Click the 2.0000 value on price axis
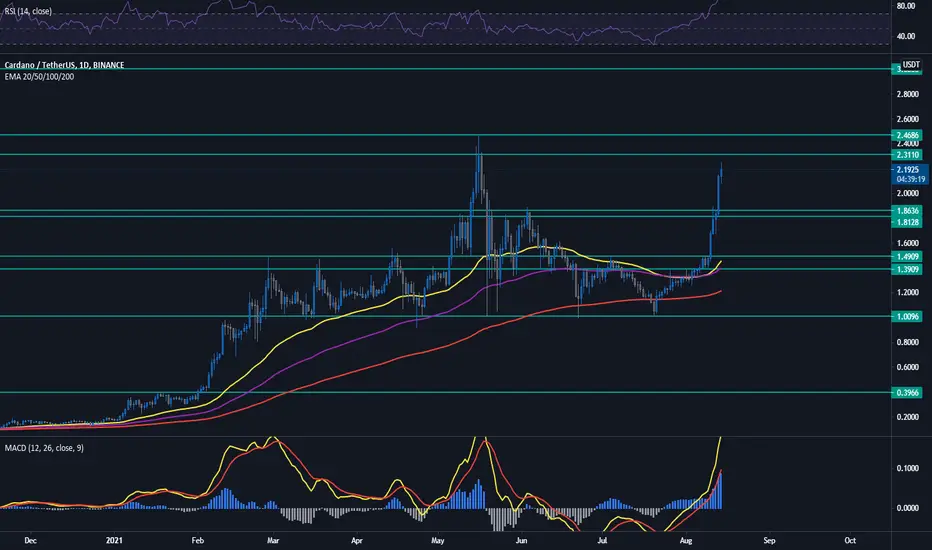 tap(908, 193)
